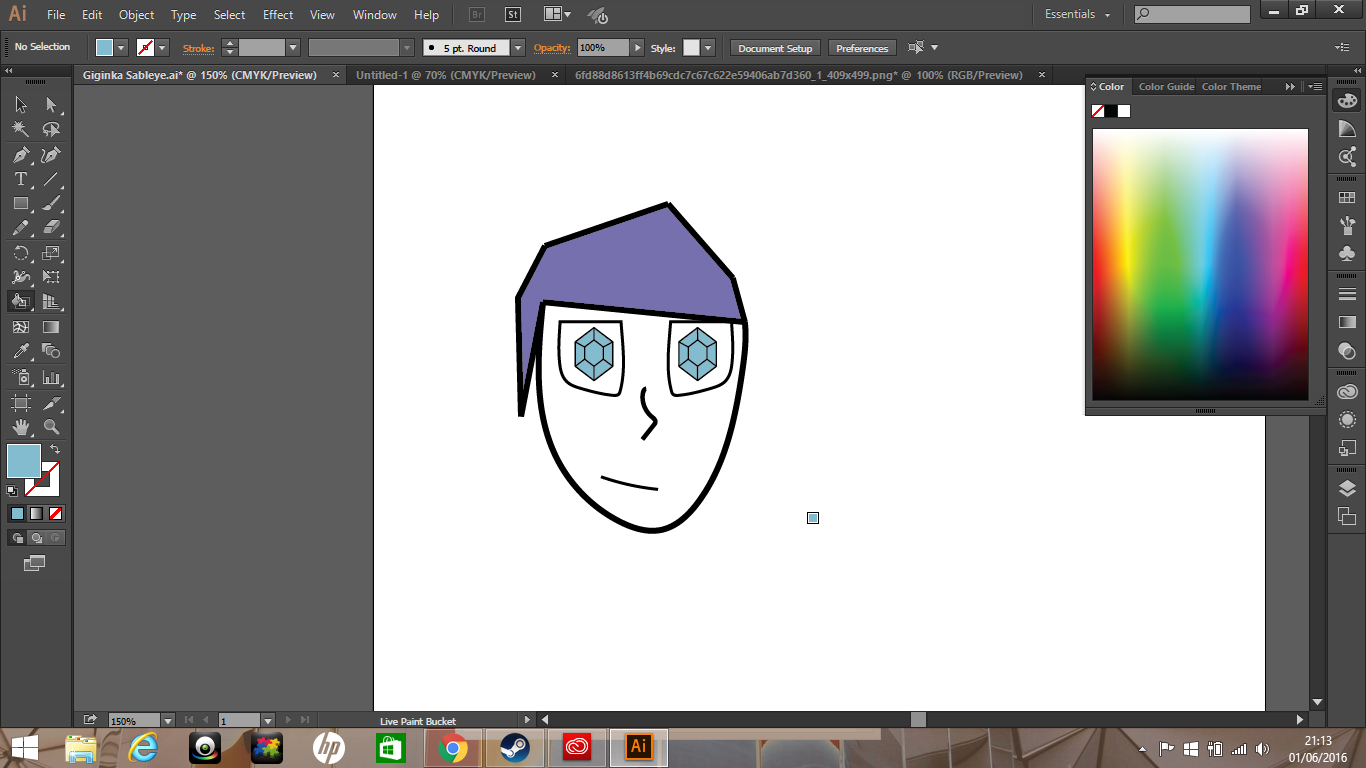
Task: Click the Bridge (Br) button
Action: pyautogui.click(x=477, y=15)
